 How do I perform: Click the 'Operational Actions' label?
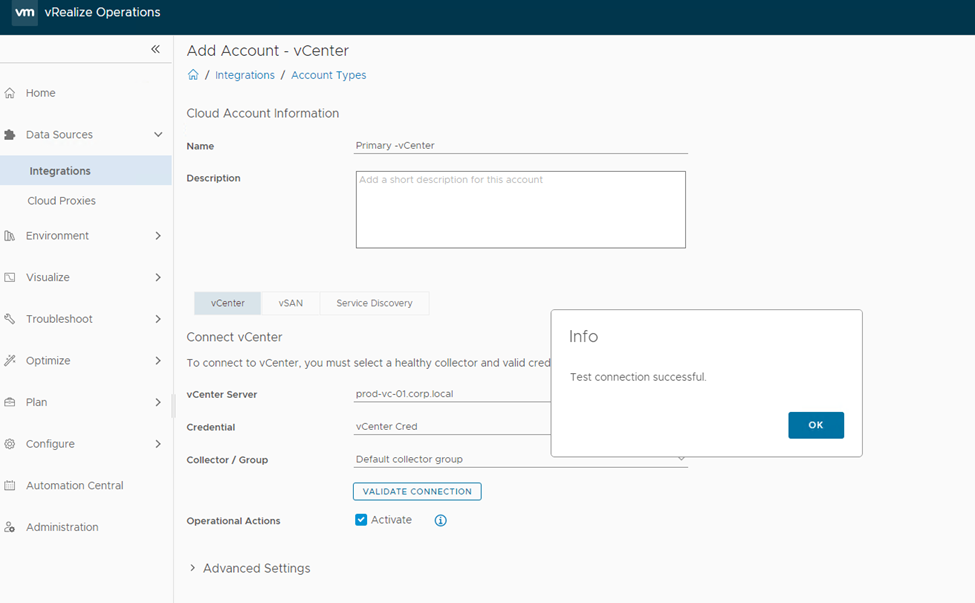click(x=233, y=521)
